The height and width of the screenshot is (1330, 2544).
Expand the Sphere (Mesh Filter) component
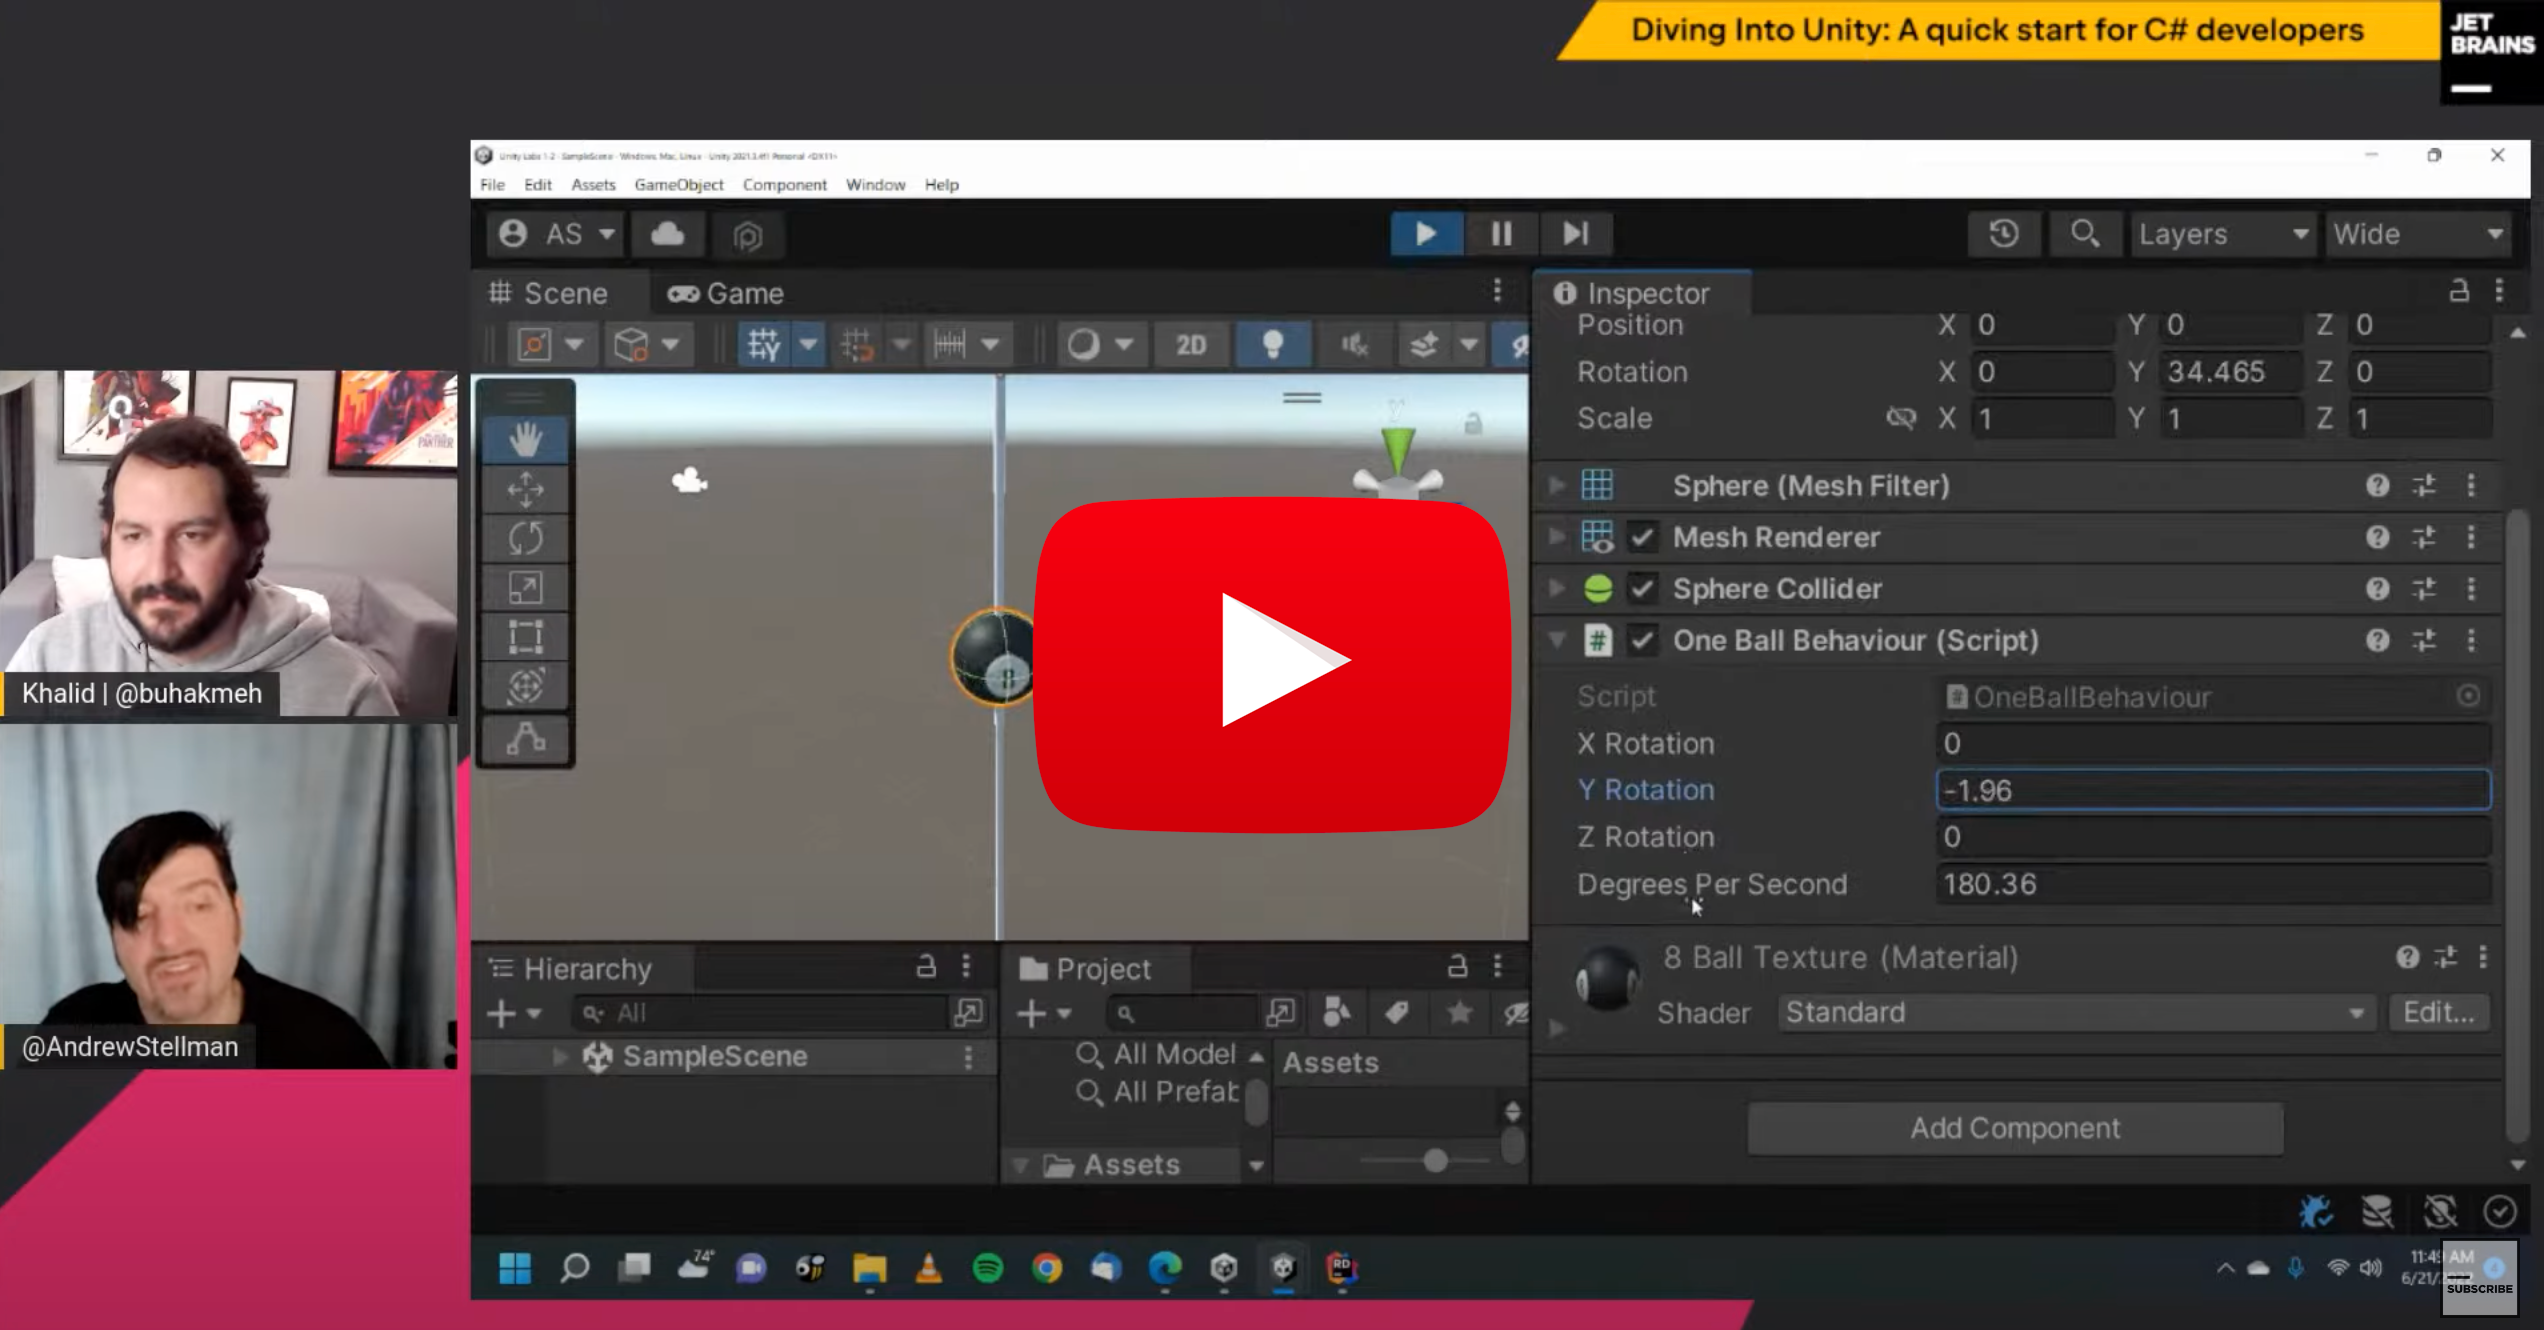pos(1556,485)
